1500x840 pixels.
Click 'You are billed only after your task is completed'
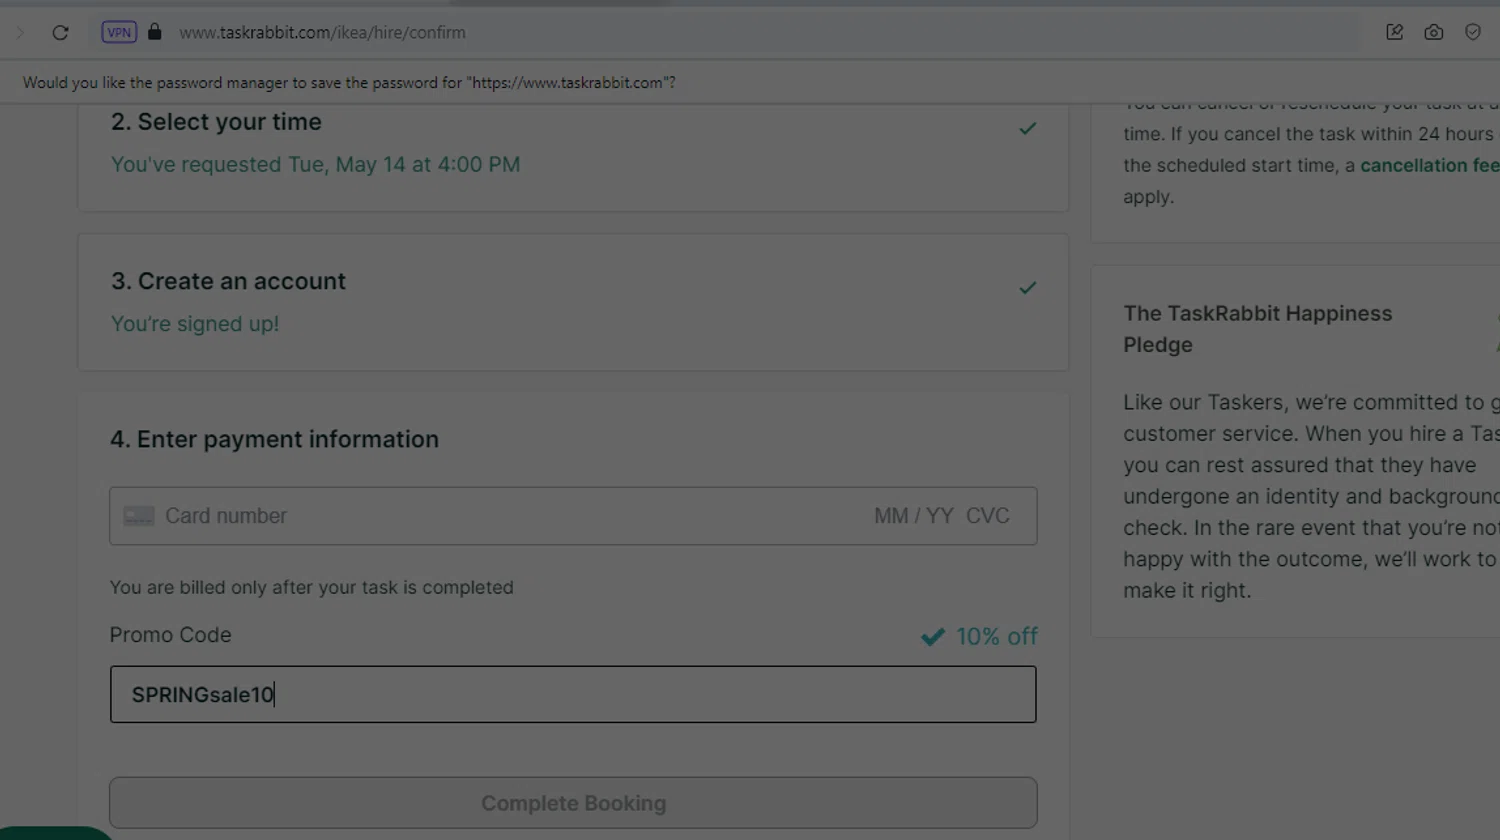click(x=311, y=587)
